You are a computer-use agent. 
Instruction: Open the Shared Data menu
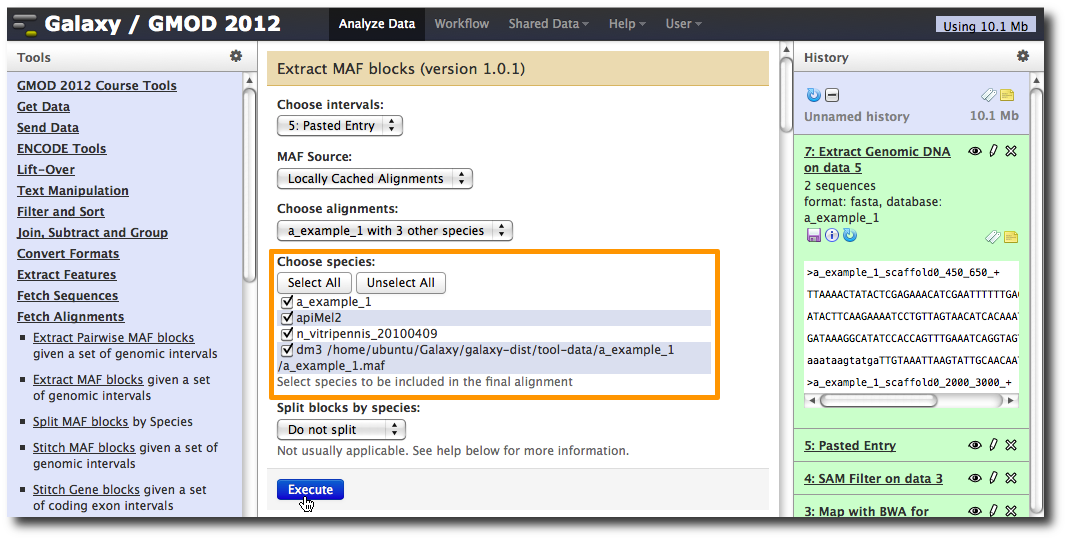tap(548, 24)
